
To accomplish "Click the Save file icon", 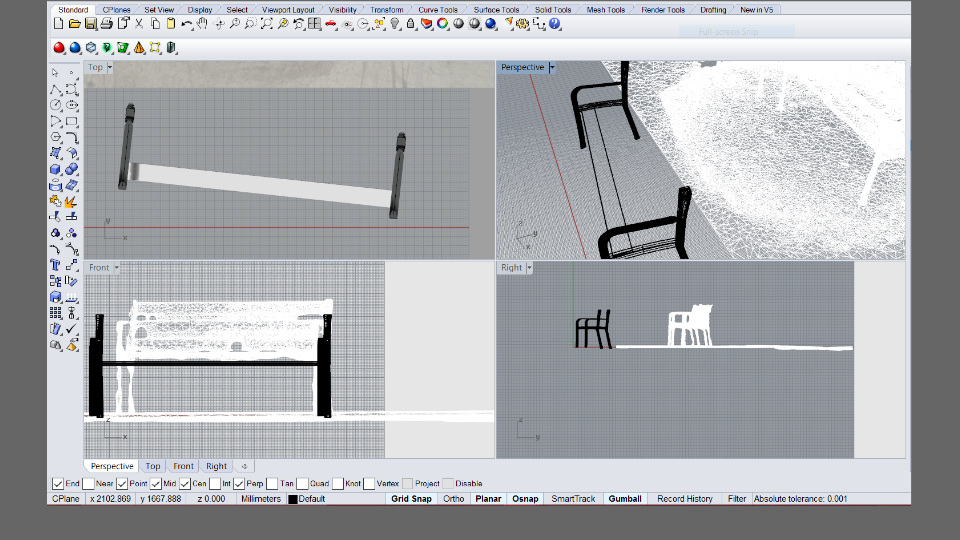I will tap(91, 23).
